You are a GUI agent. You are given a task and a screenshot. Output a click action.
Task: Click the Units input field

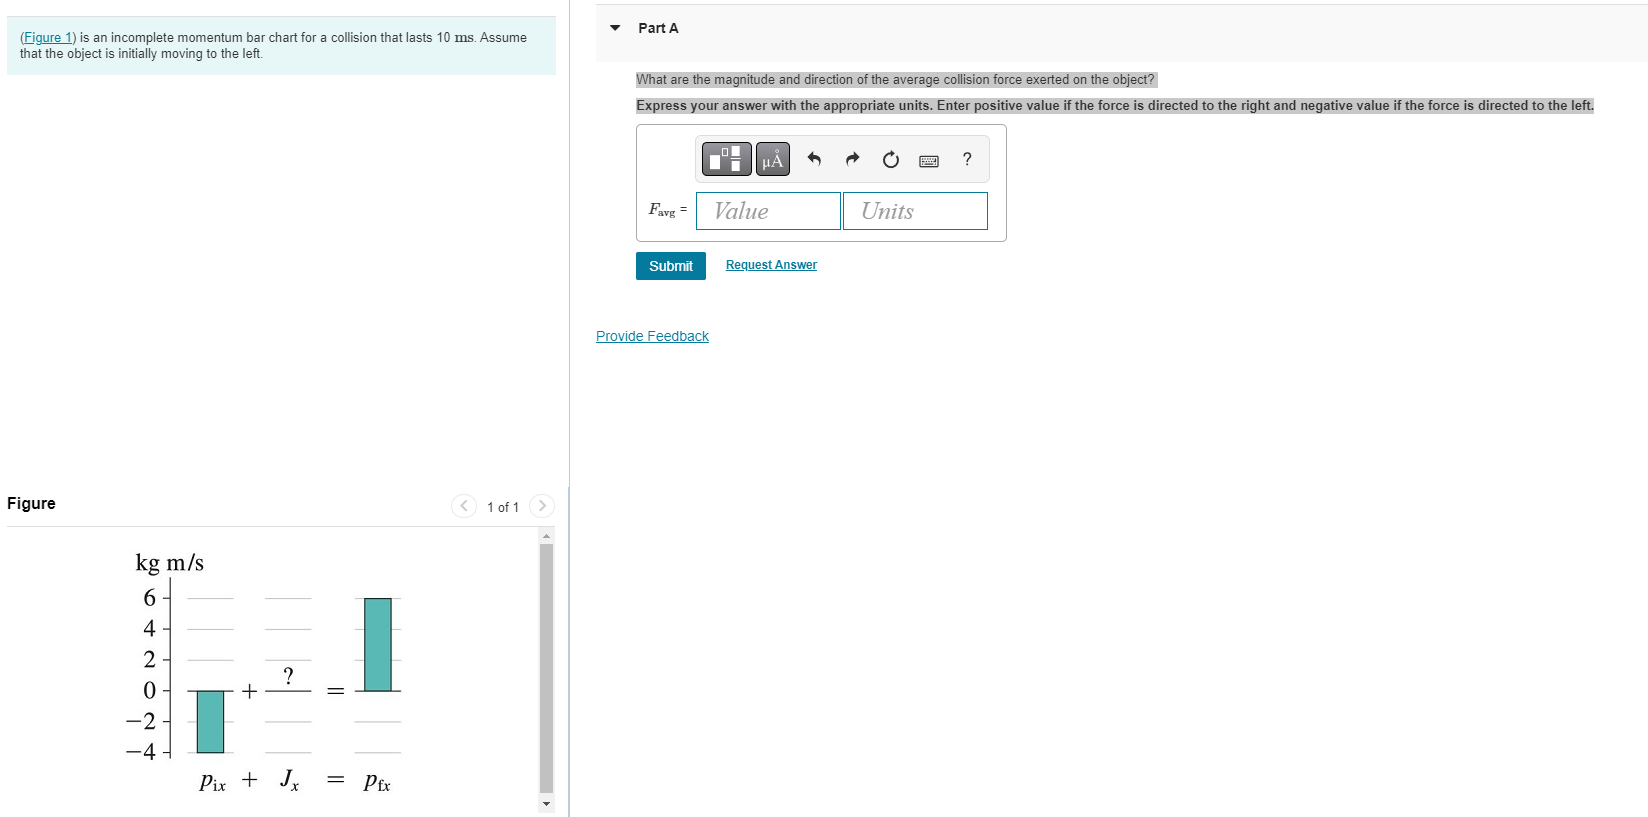(x=915, y=211)
